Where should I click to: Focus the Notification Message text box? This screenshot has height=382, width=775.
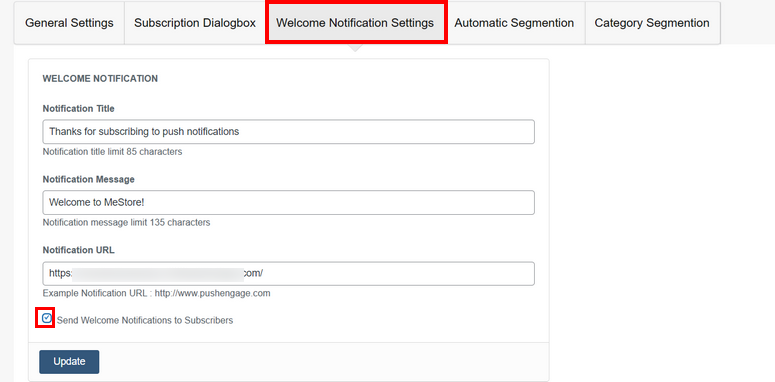pos(289,203)
